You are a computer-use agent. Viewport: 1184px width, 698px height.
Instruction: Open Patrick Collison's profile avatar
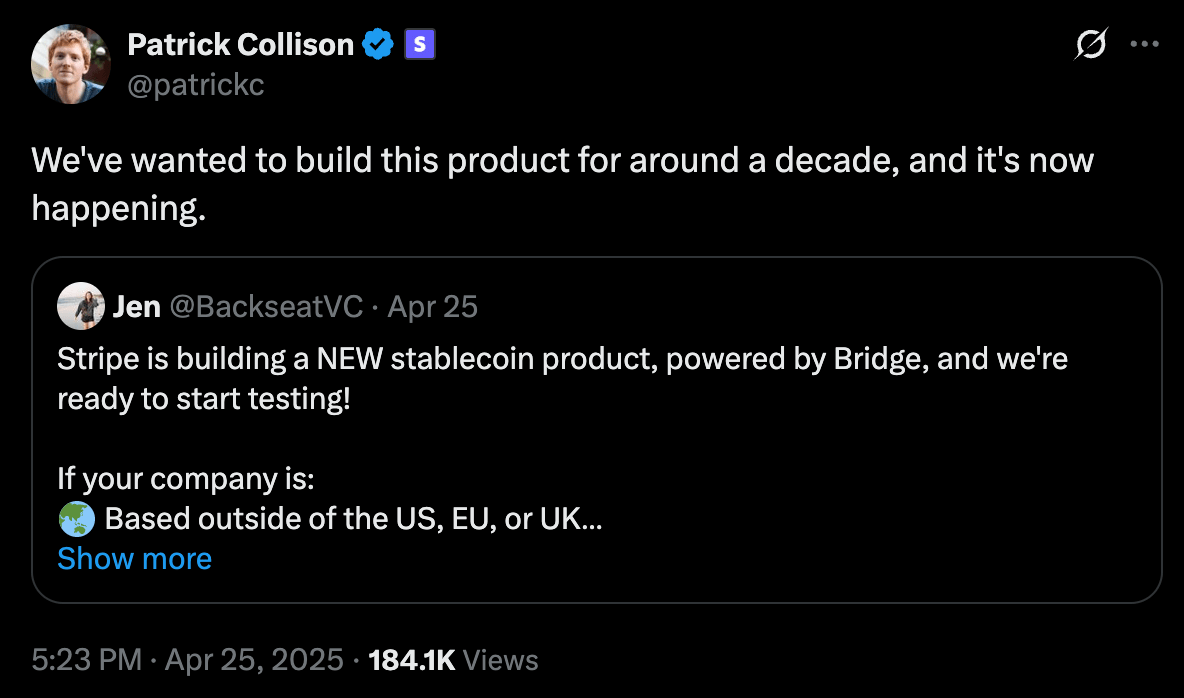click(x=72, y=63)
